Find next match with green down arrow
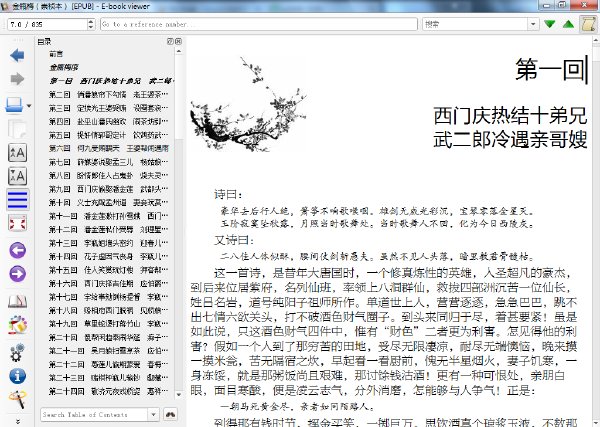600x427 pixels. coord(550,24)
